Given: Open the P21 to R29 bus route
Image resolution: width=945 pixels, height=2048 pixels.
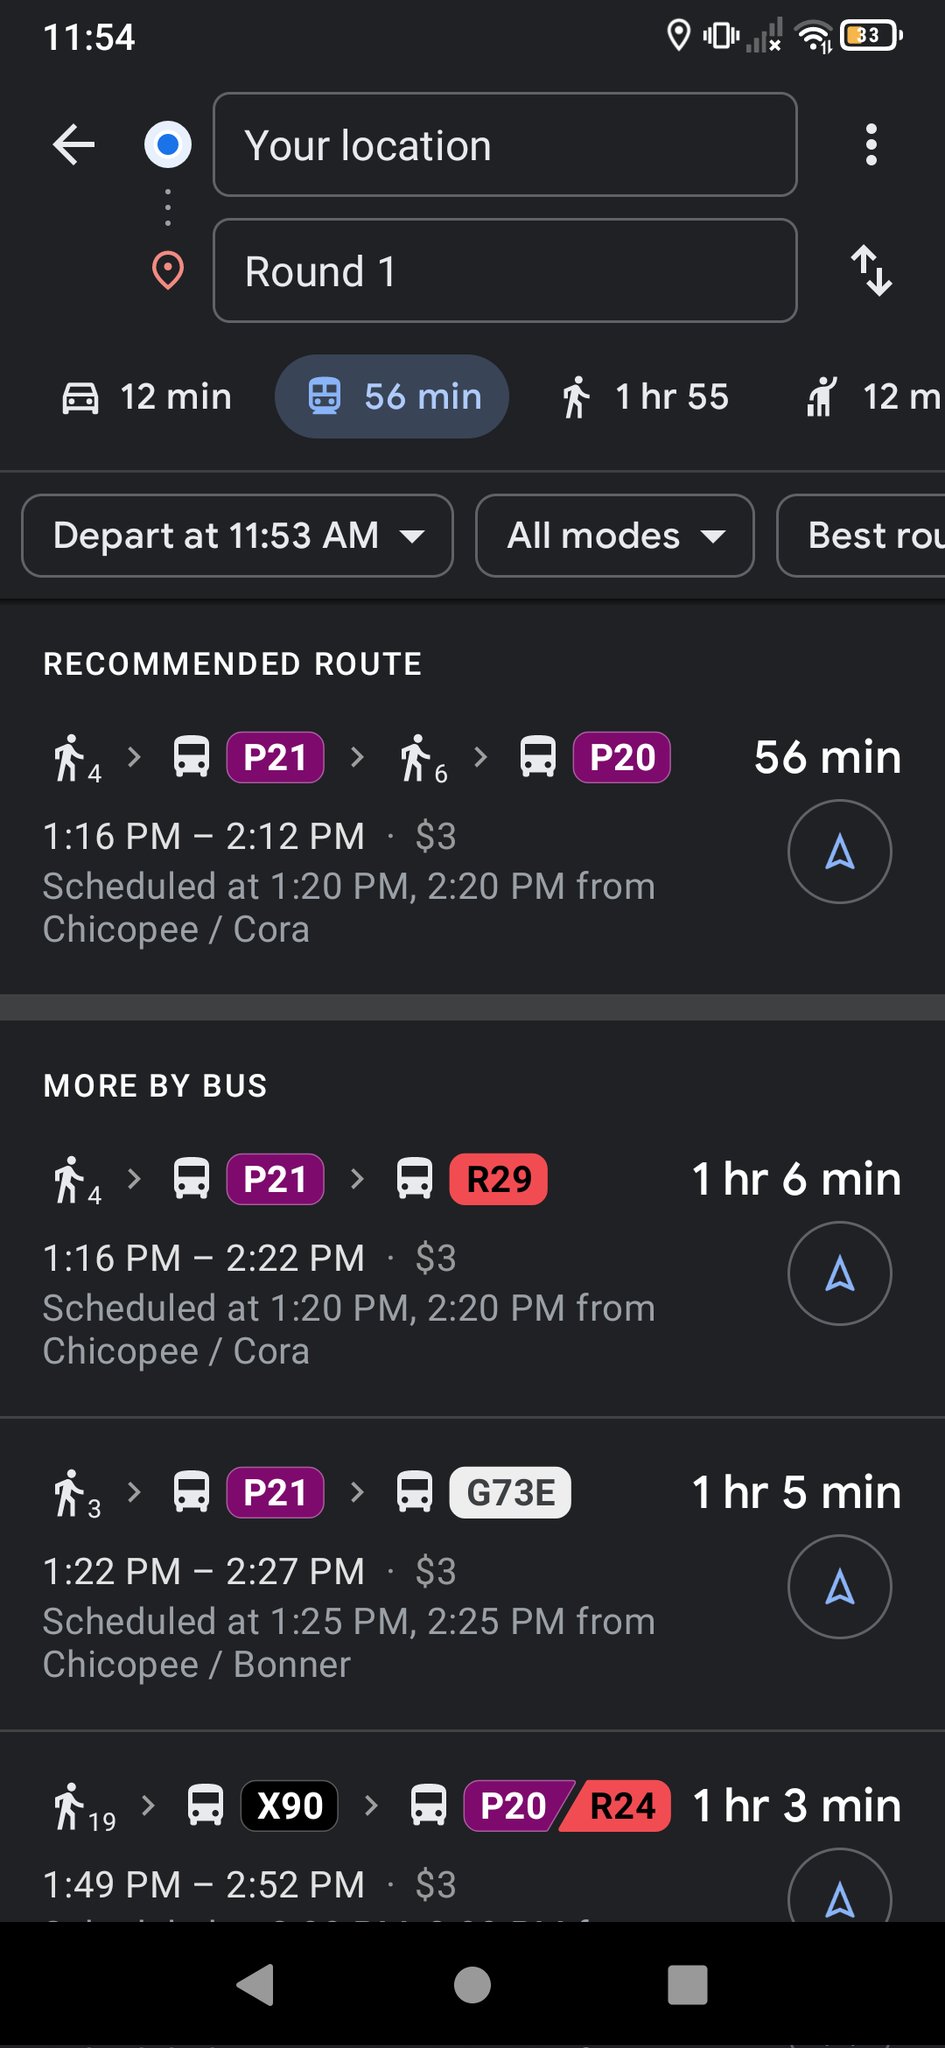Looking at the screenshot, I should pos(350,1260).
